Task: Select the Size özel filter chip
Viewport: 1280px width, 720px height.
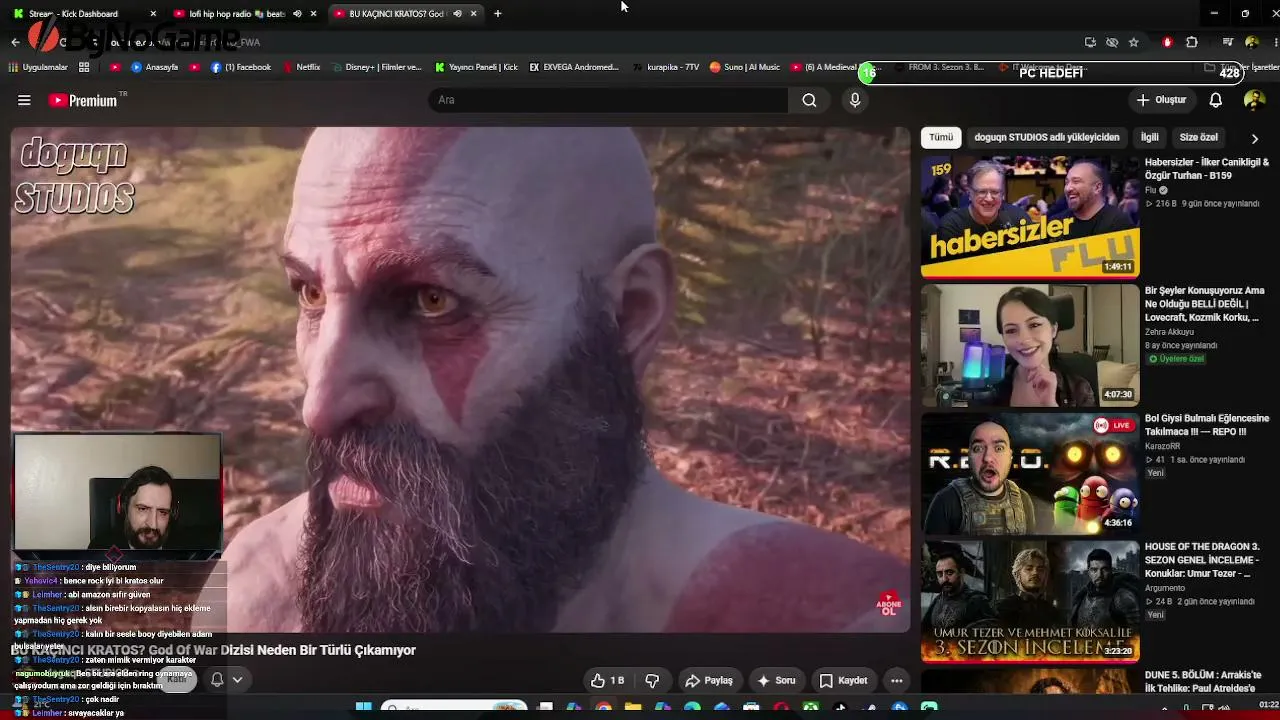Action: 1199,138
